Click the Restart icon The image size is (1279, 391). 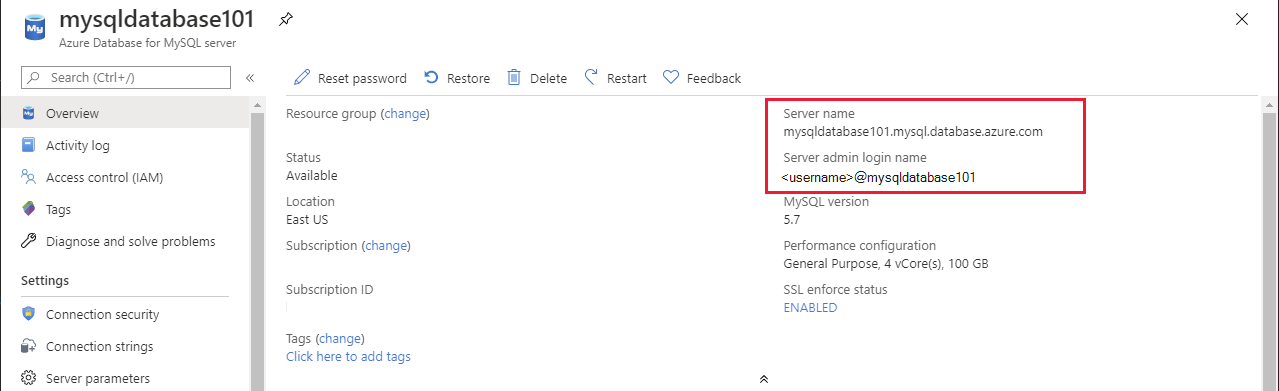coord(591,77)
